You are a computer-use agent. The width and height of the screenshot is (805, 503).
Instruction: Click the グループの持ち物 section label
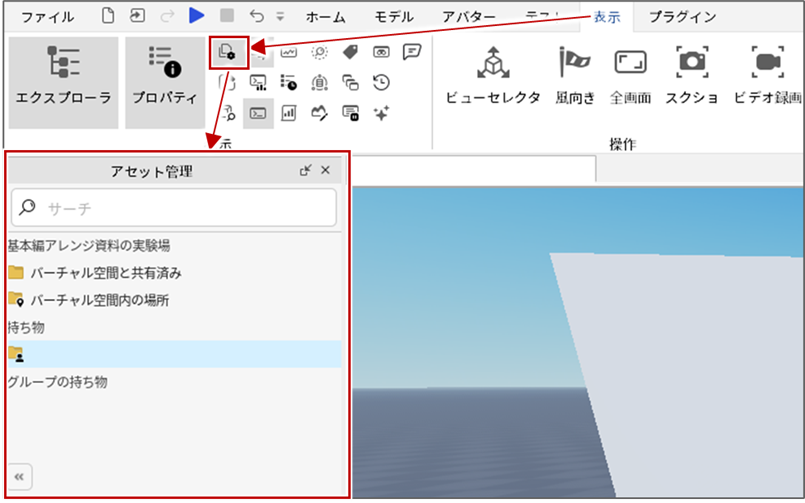pos(58,381)
